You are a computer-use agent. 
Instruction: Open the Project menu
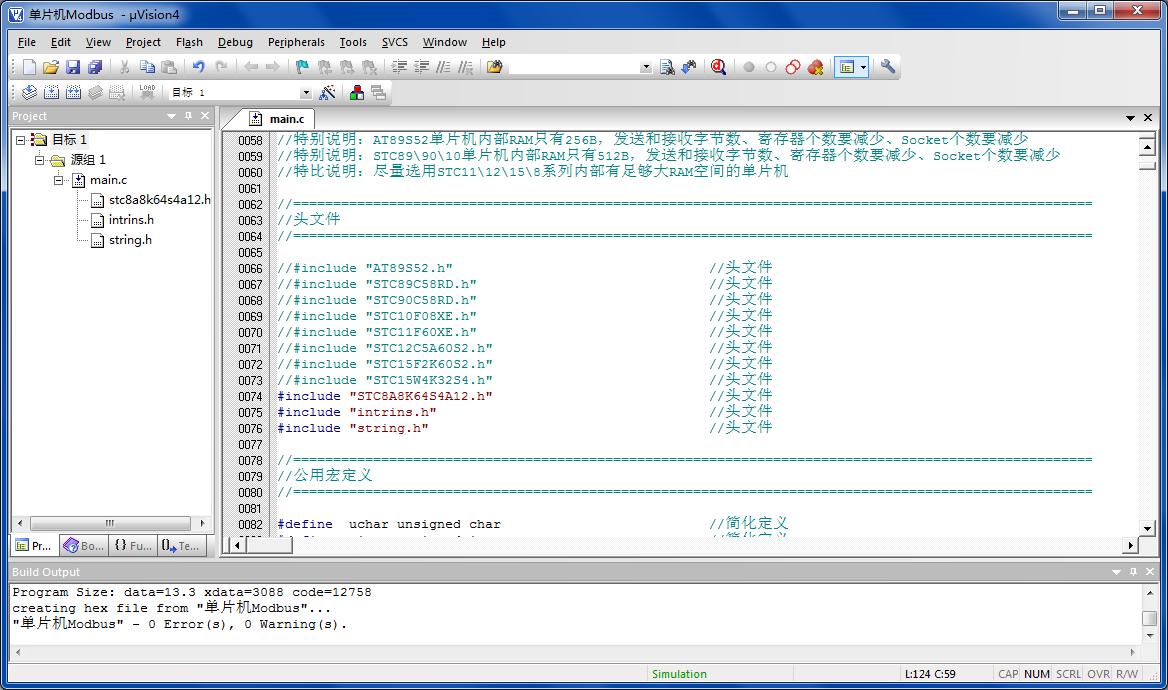[x=143, y=42]
